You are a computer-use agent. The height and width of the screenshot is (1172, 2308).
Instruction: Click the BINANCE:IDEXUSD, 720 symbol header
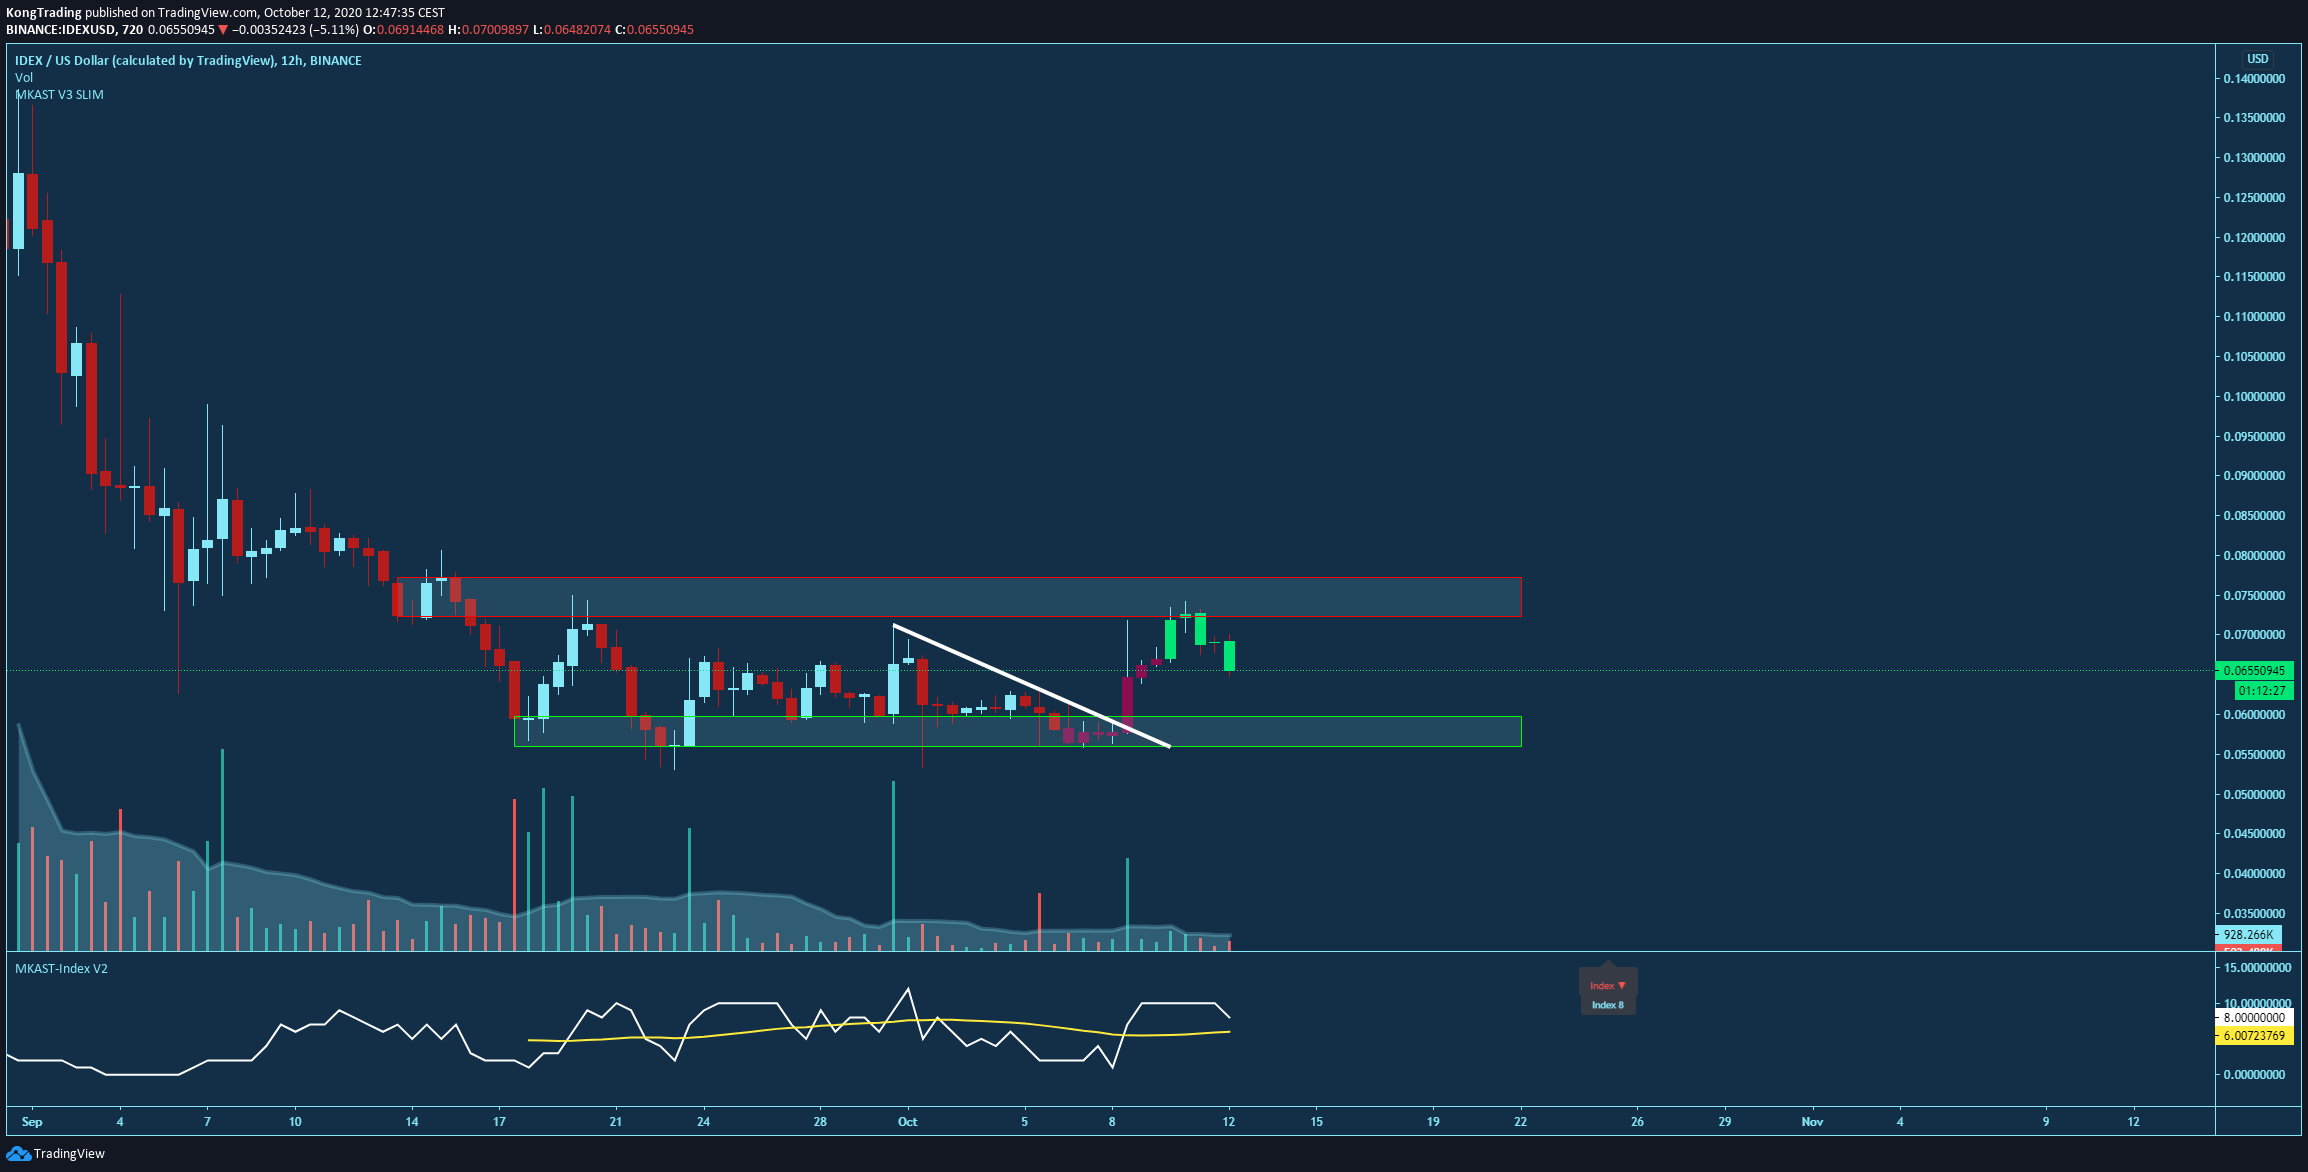click(x=75, y=30)
